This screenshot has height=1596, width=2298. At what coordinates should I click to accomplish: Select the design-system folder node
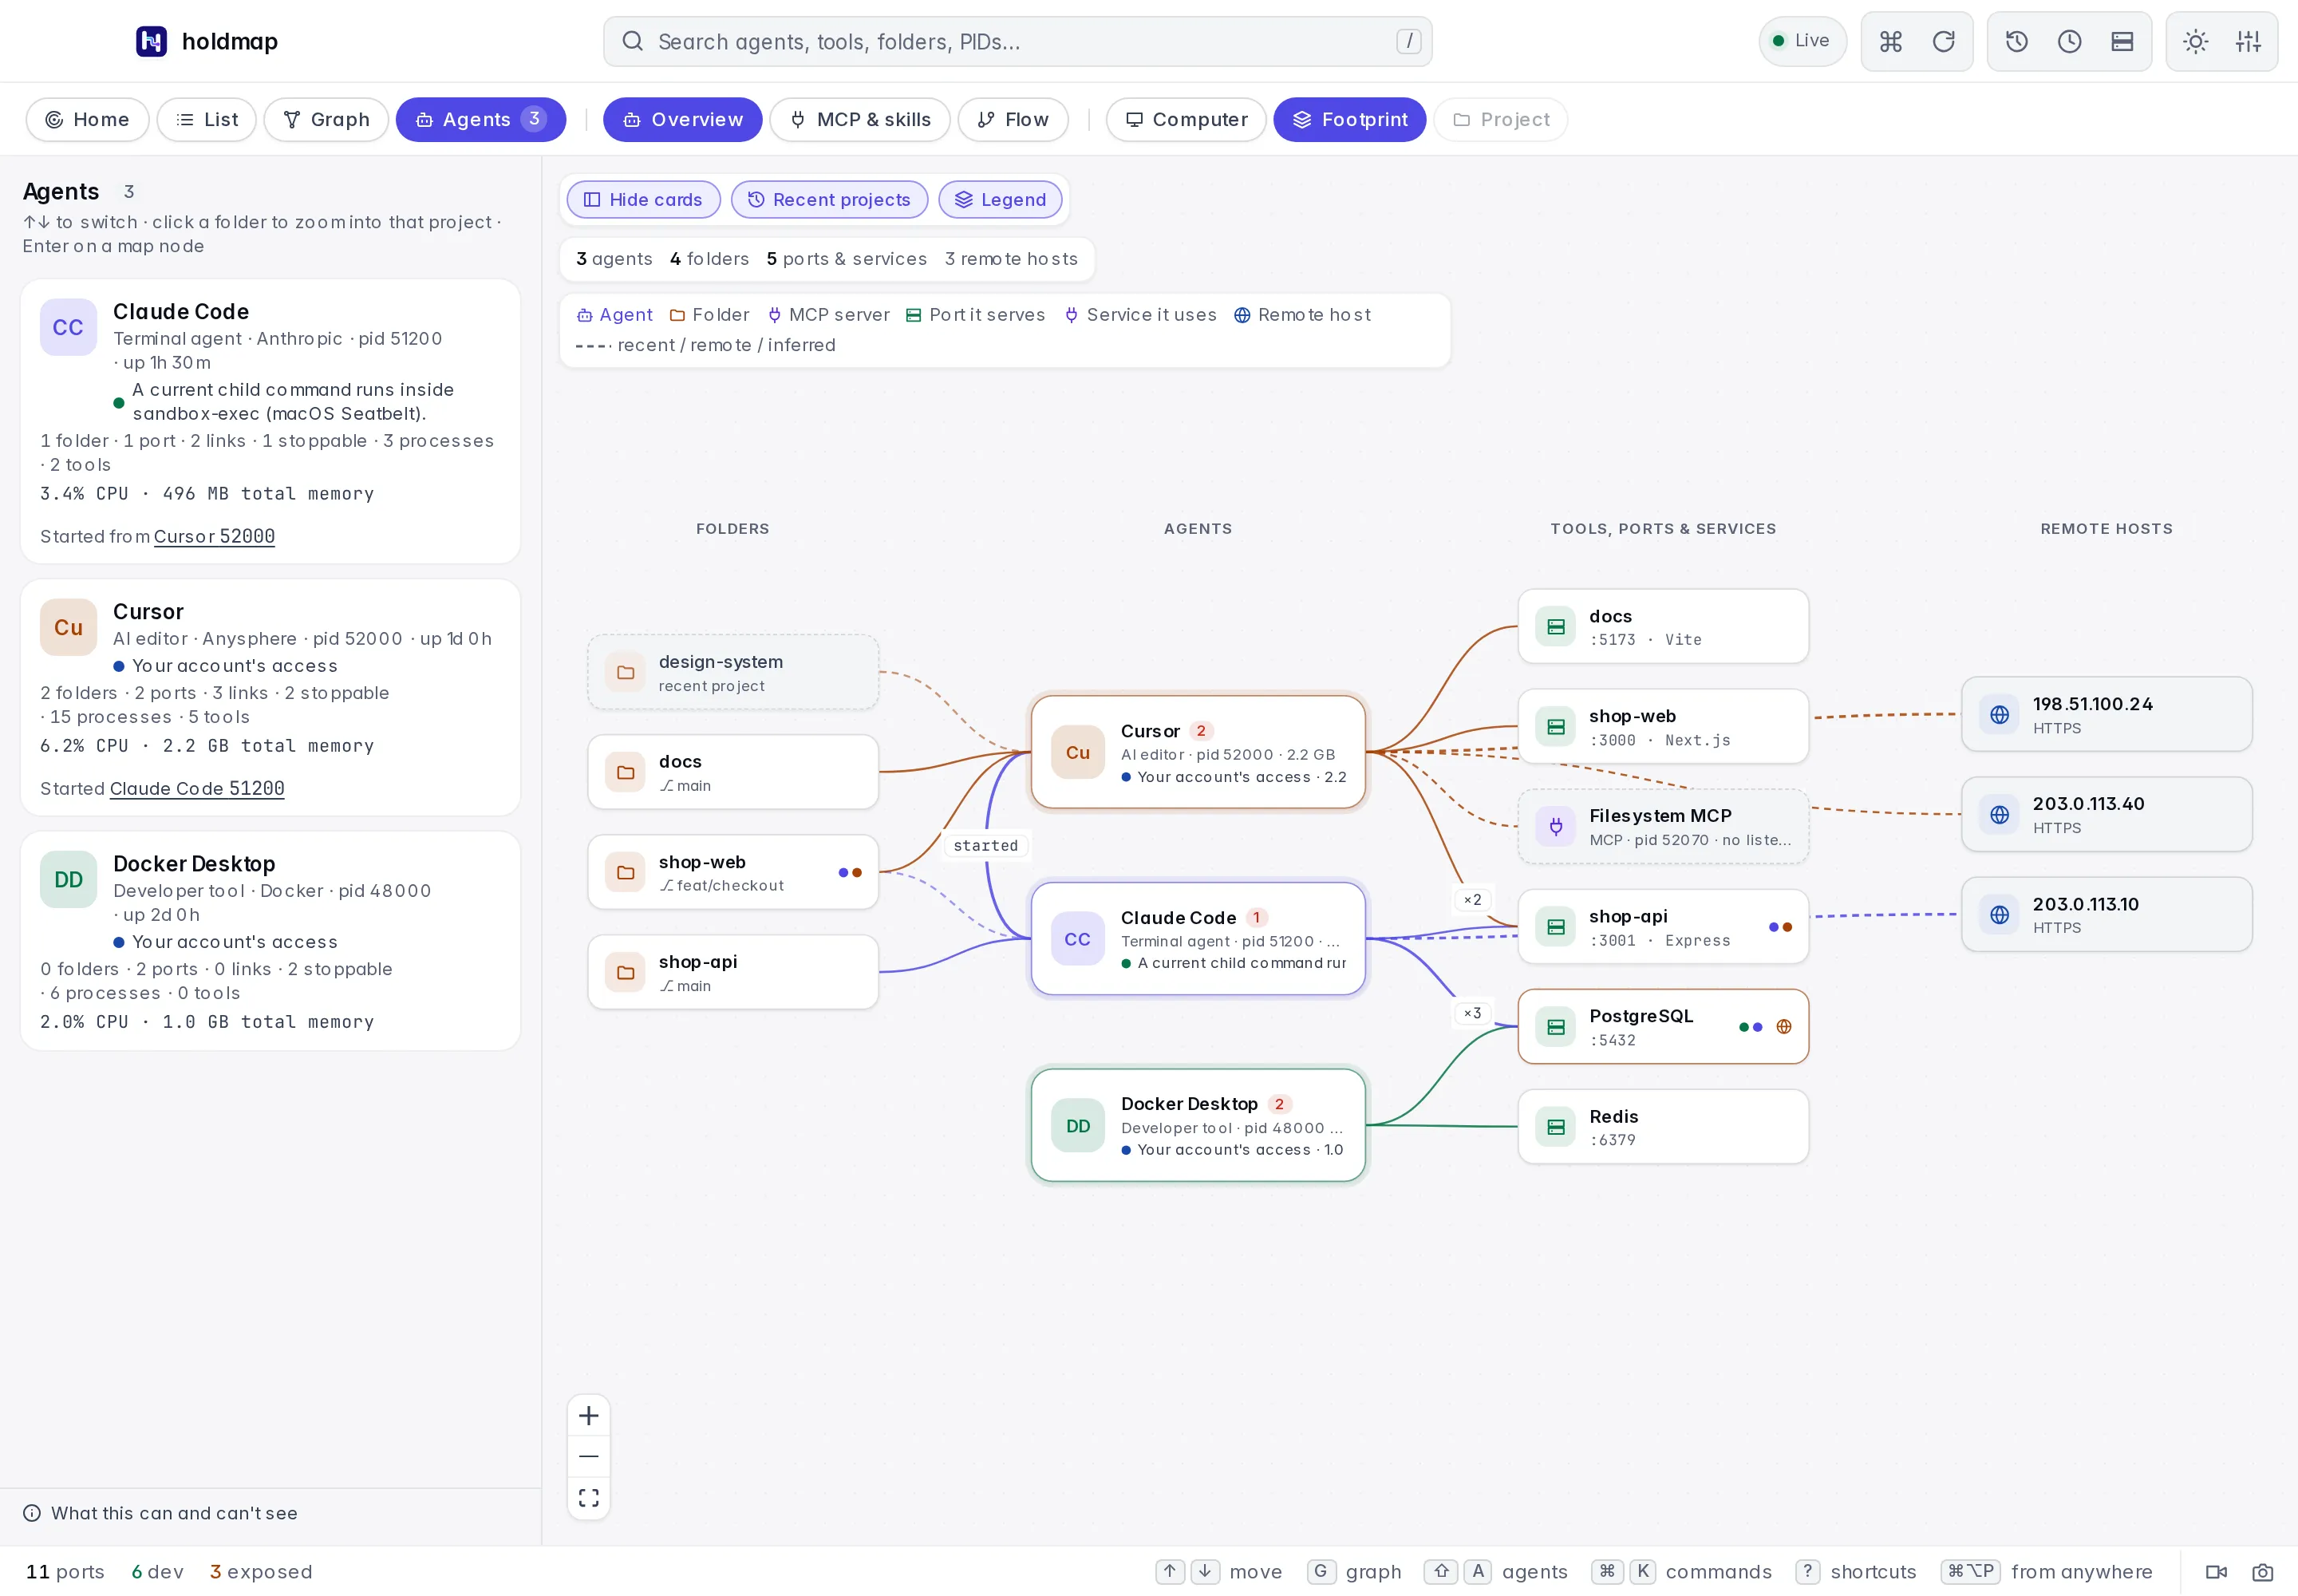[x=732, y=672]
